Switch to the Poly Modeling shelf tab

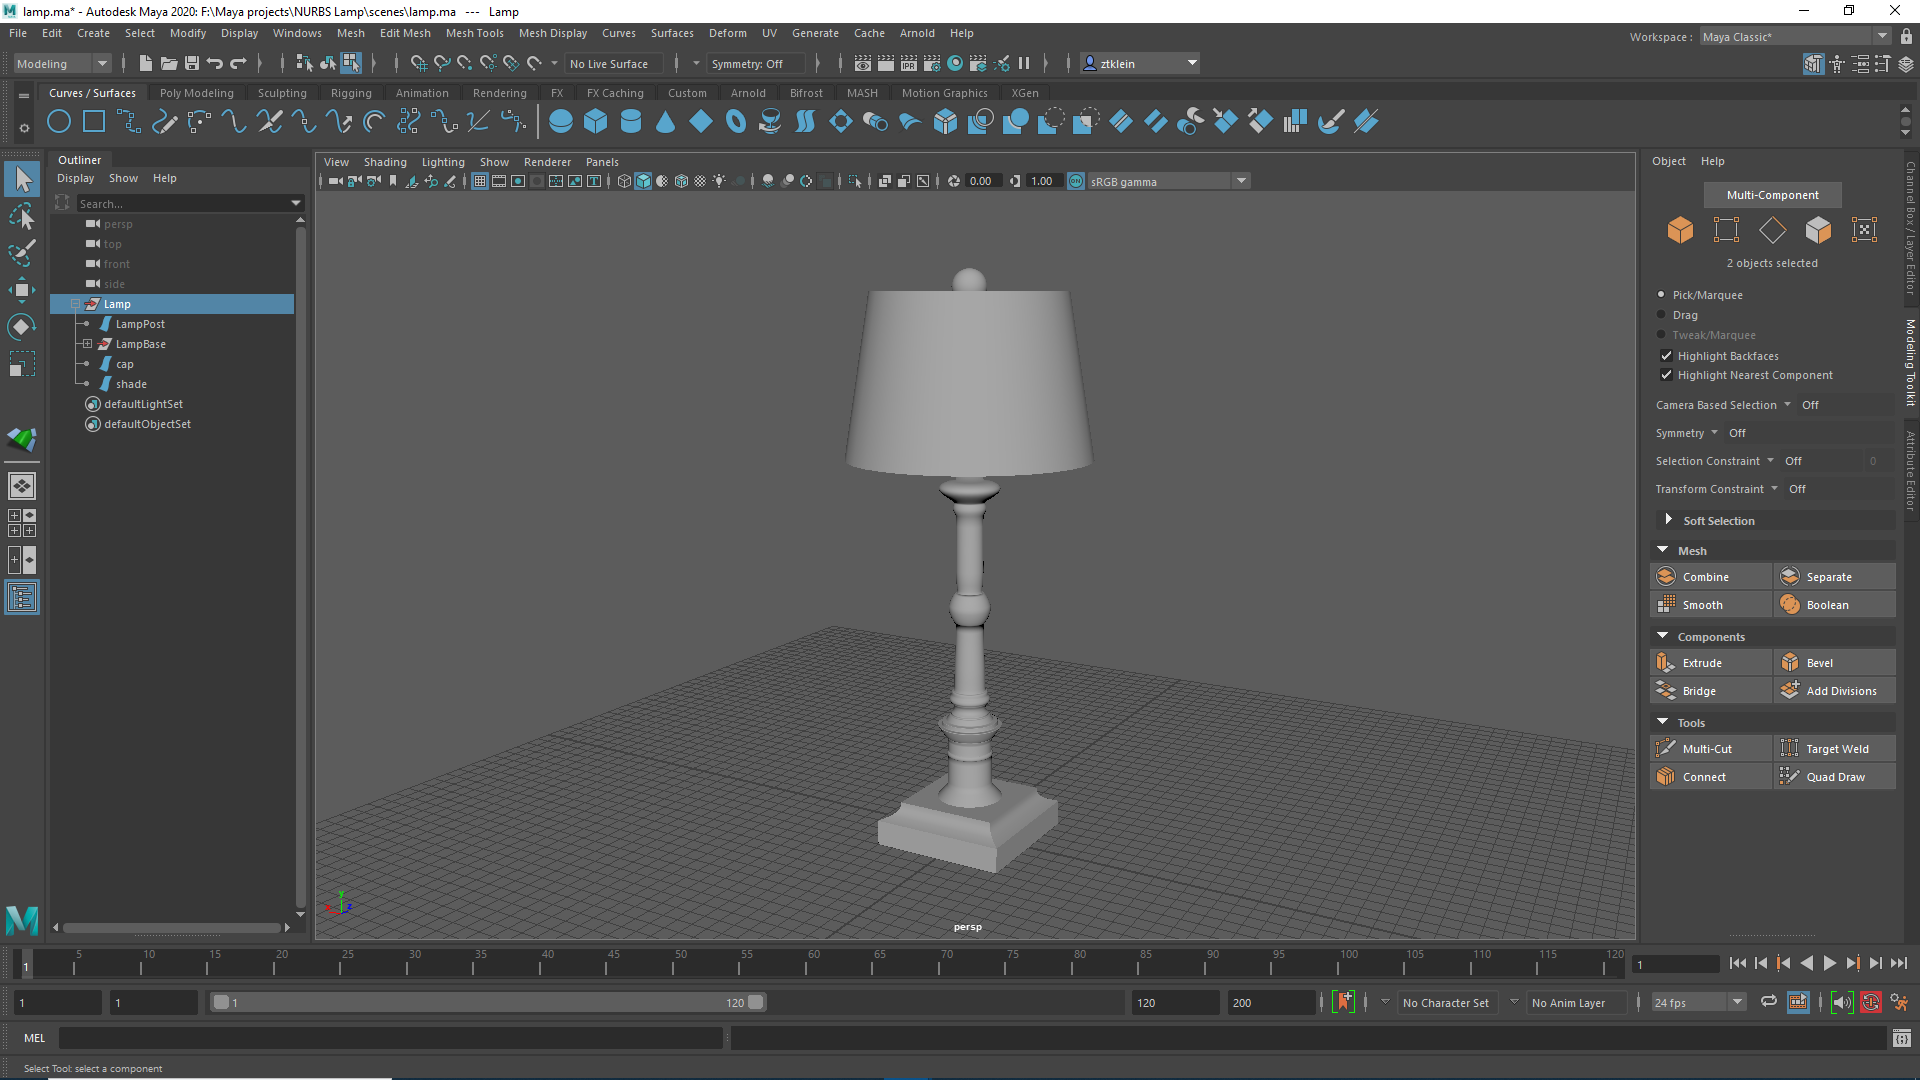[196, 93]
